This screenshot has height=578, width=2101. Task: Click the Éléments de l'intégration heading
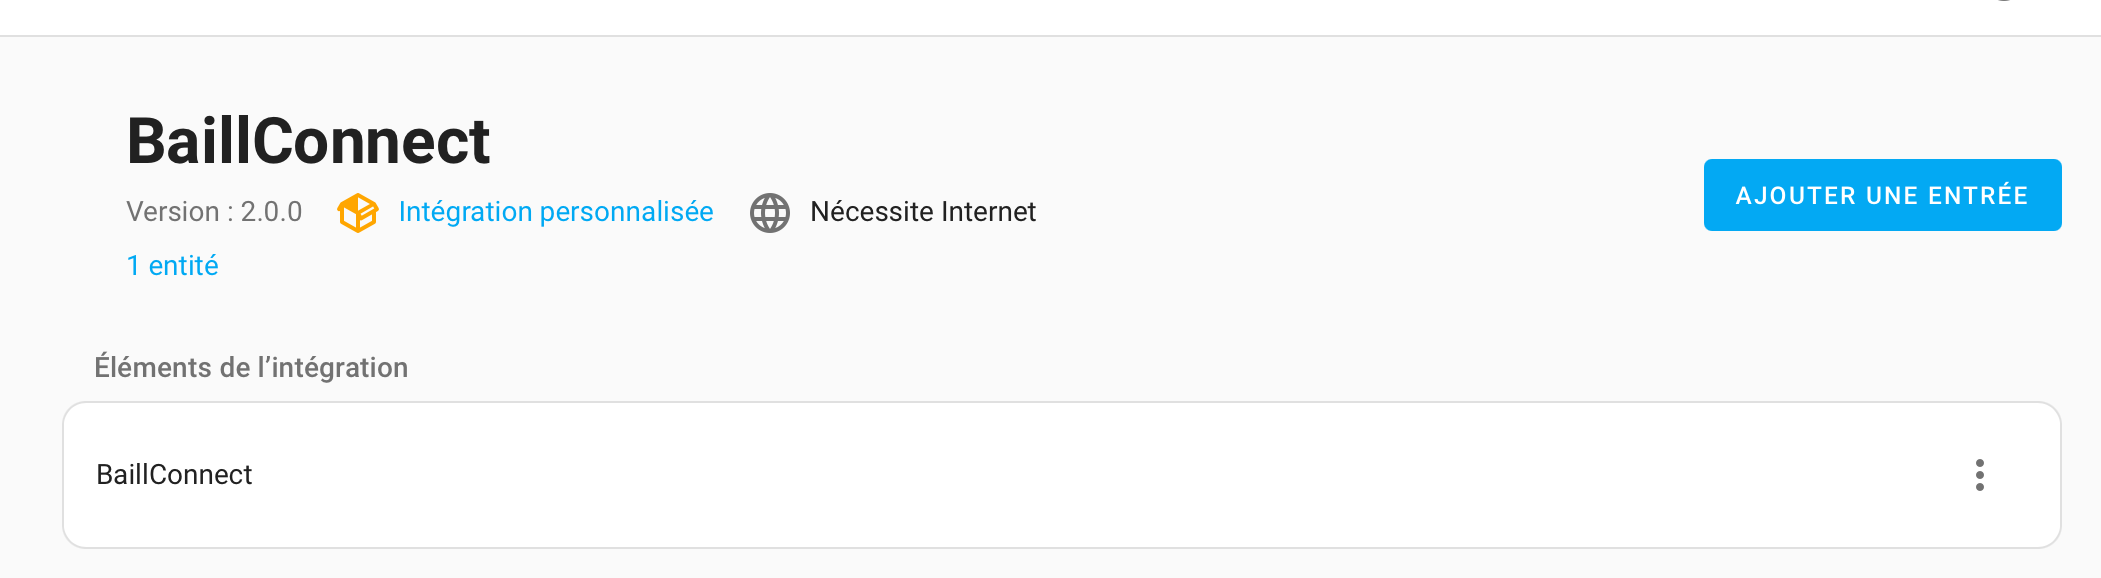point(251,367)
